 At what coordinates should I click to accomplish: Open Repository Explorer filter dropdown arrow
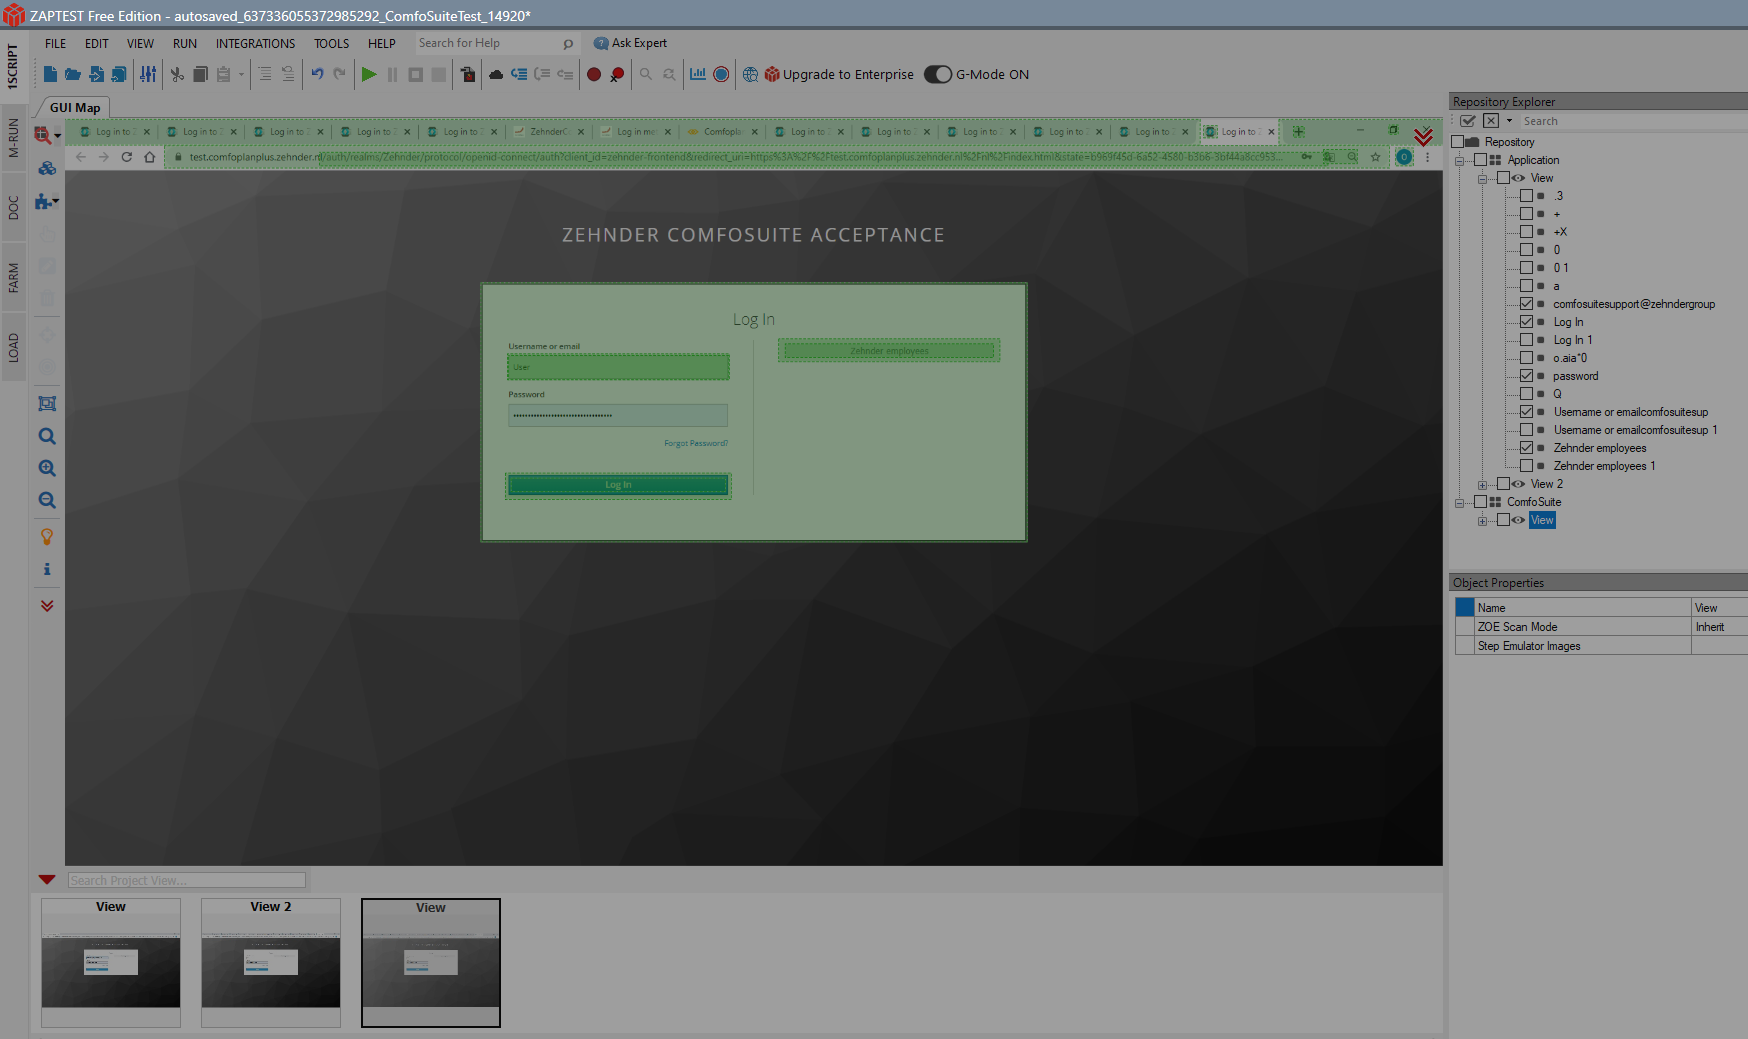point(1509,121)
